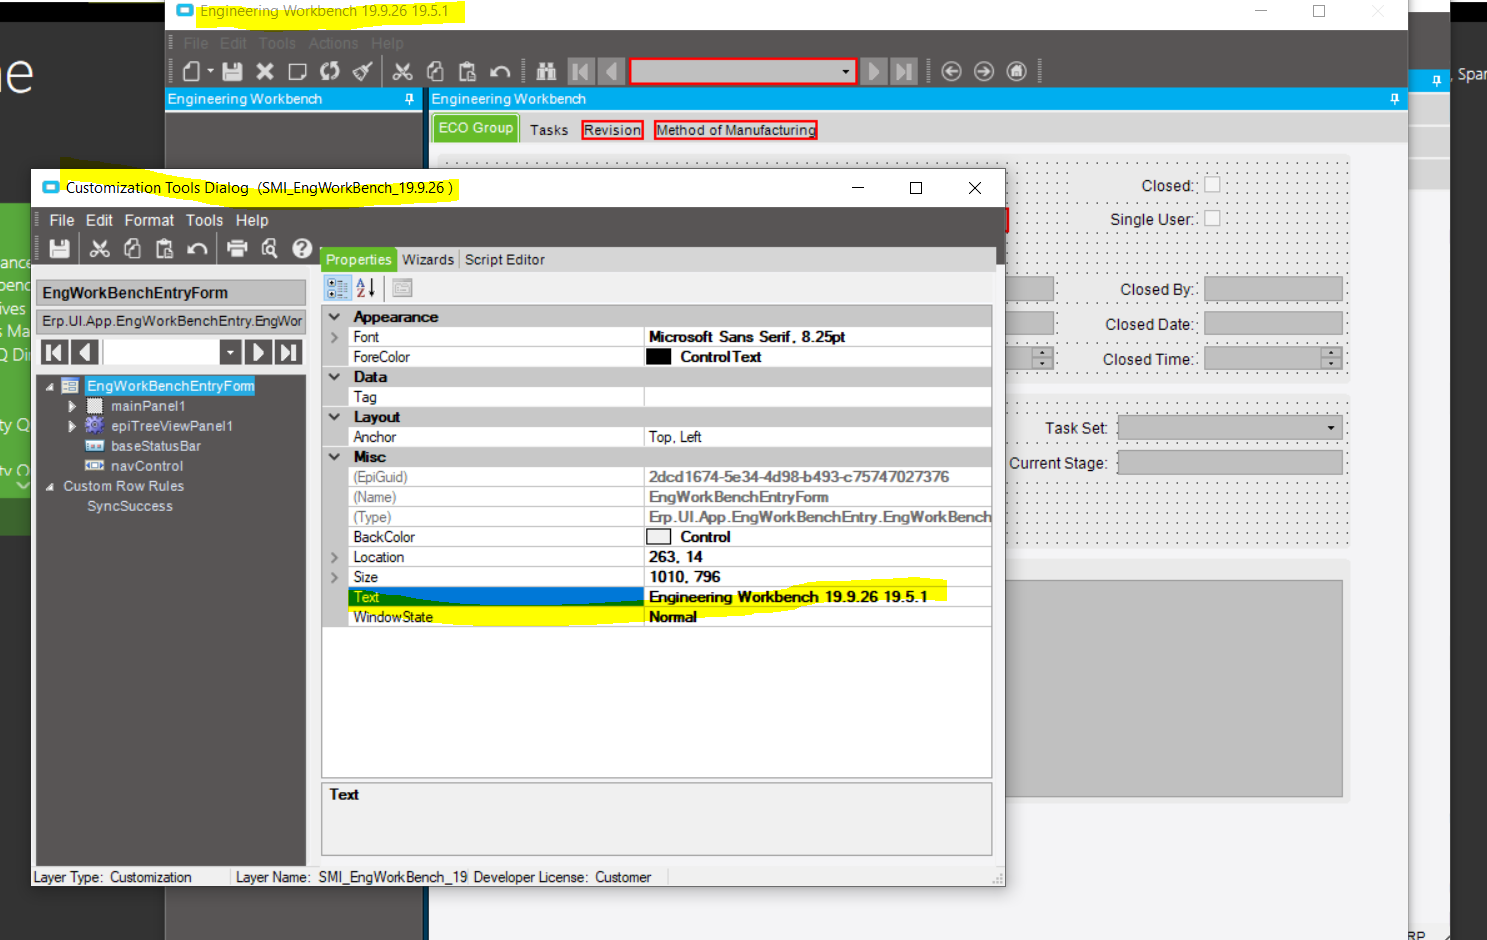Open the File menu in Customization Tools Dialog
This screenshot has height=940, width=1487.
tap(62, 220)
